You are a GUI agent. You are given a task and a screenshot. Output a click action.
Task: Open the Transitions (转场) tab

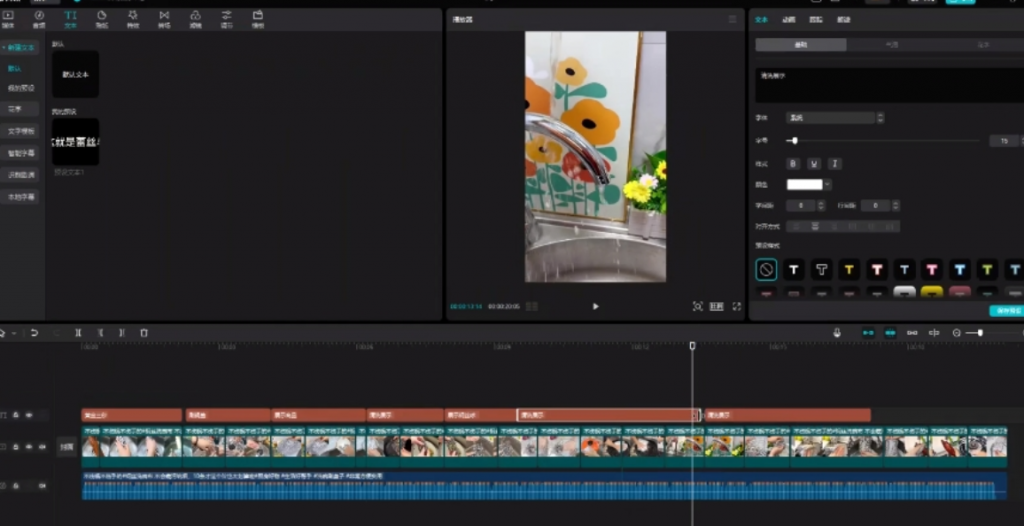(x=164, y=19)
